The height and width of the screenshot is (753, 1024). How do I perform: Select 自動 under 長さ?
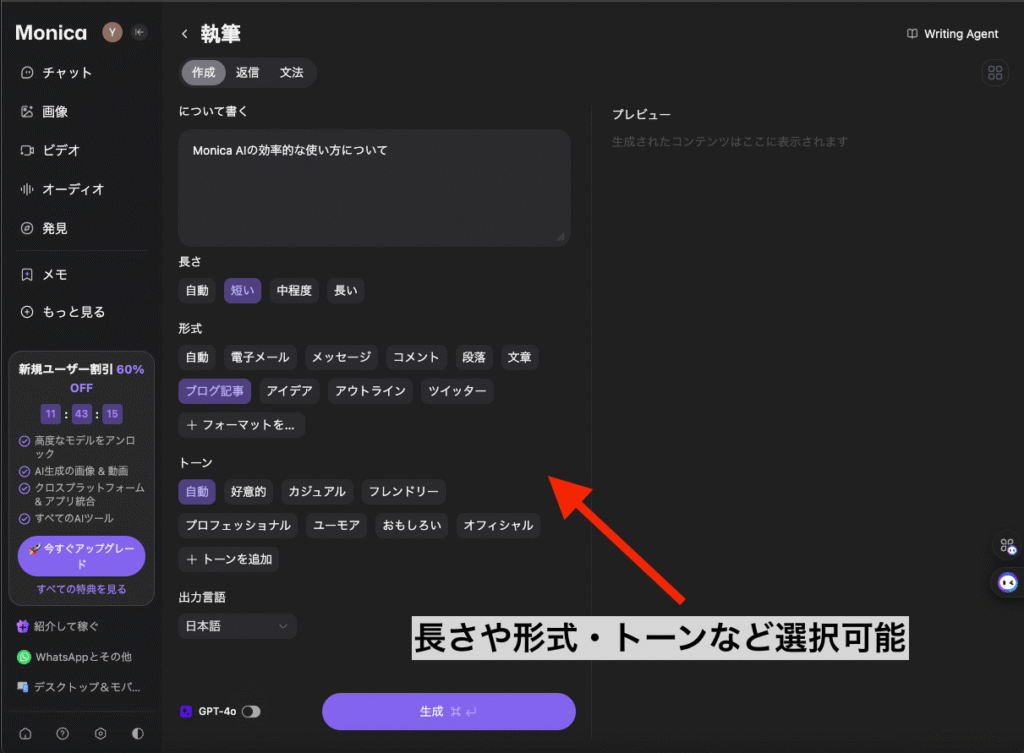pyautogui.click(x=197, y=291)
